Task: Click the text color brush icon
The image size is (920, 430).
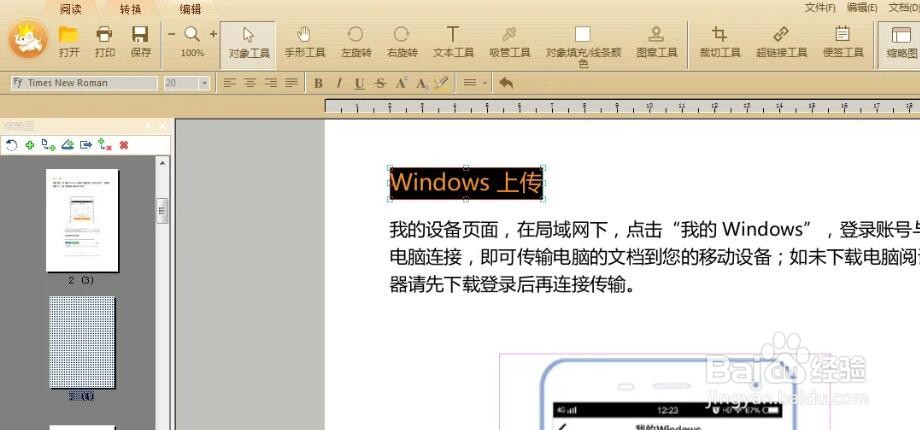Action: click(442, 83)
